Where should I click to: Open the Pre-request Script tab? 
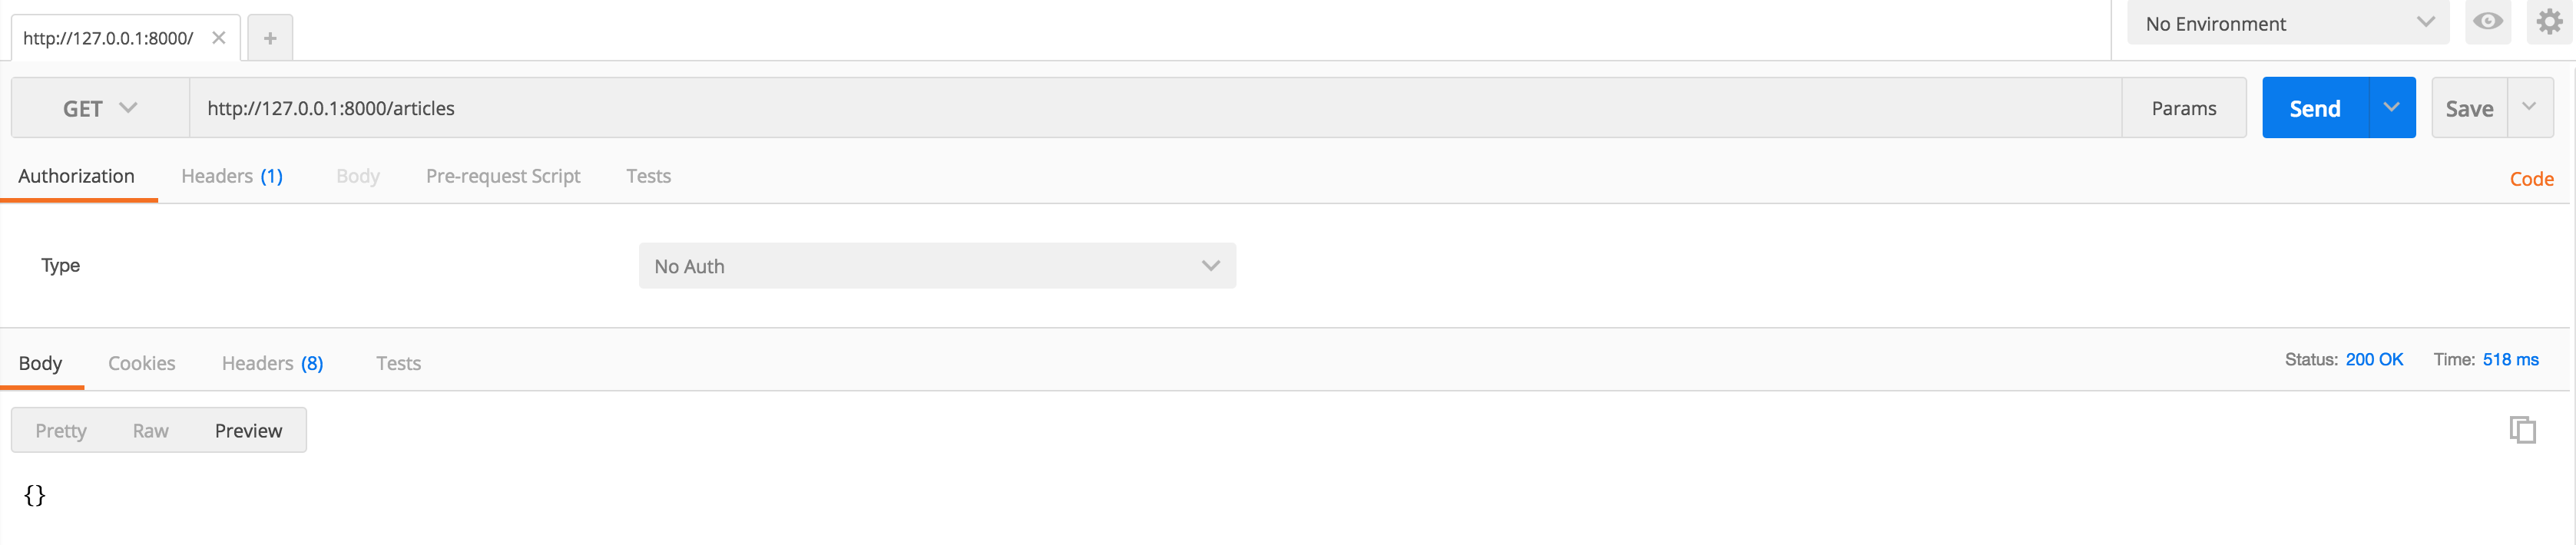(503, 176)
